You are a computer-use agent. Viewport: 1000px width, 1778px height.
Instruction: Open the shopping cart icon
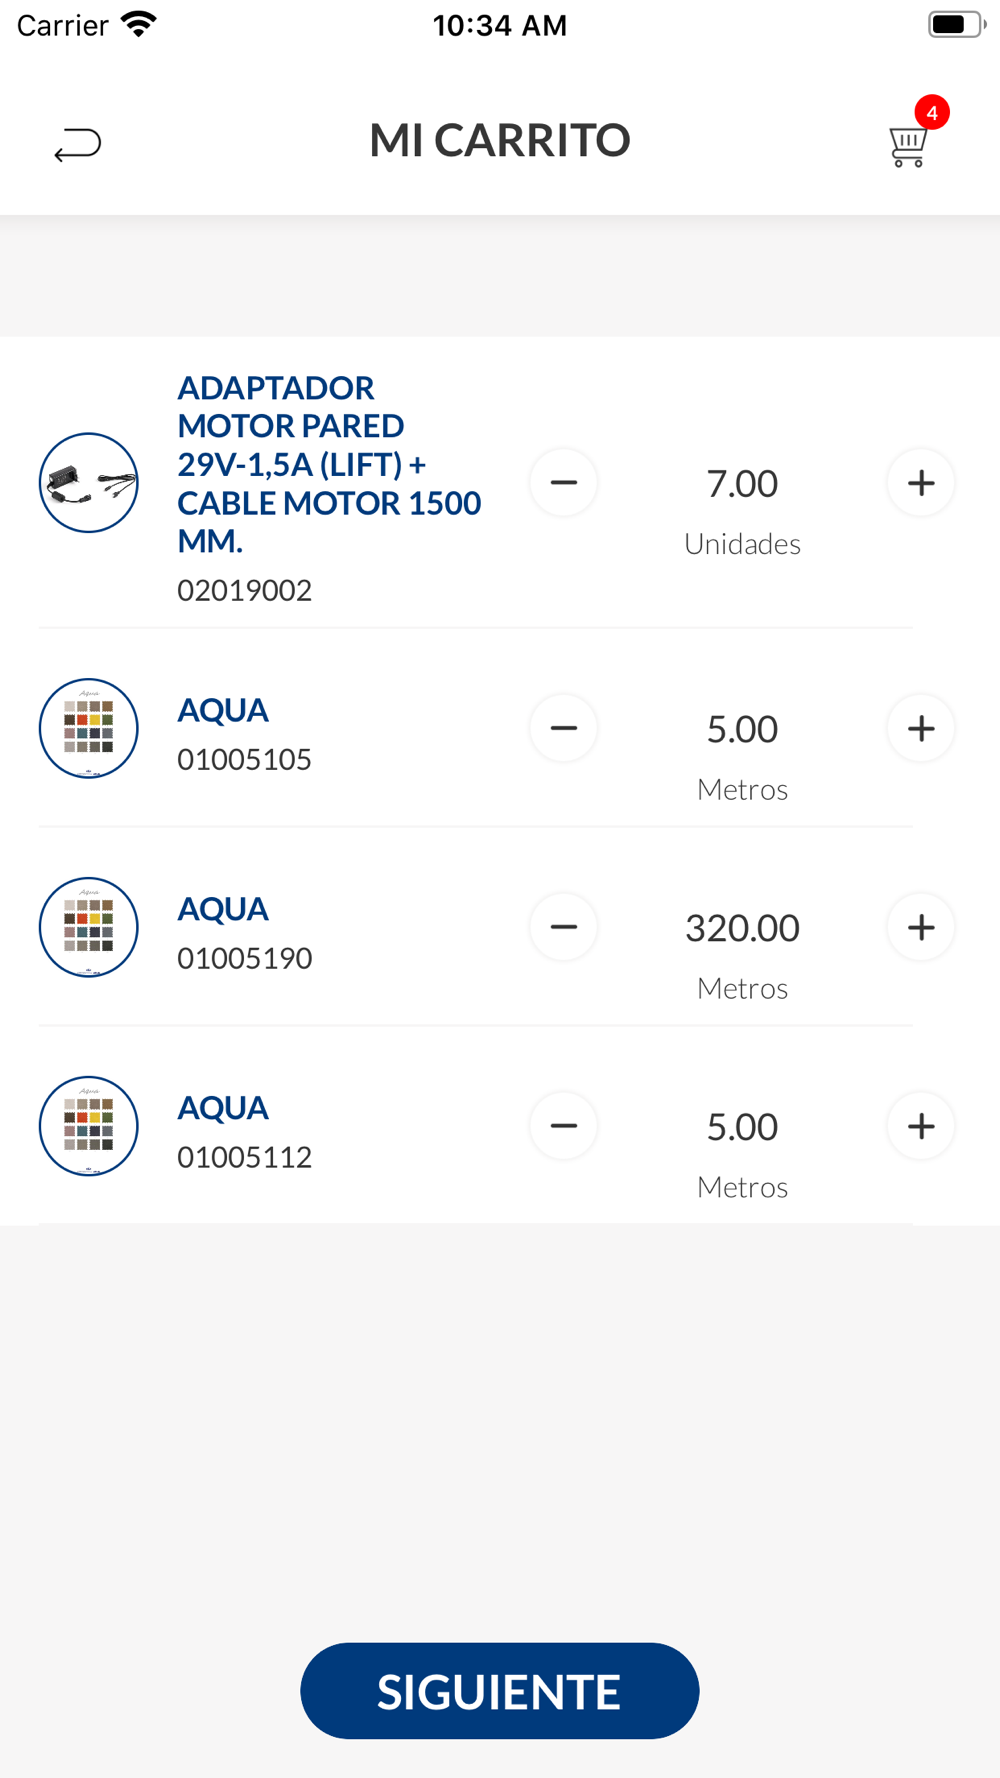click(908, 147)
